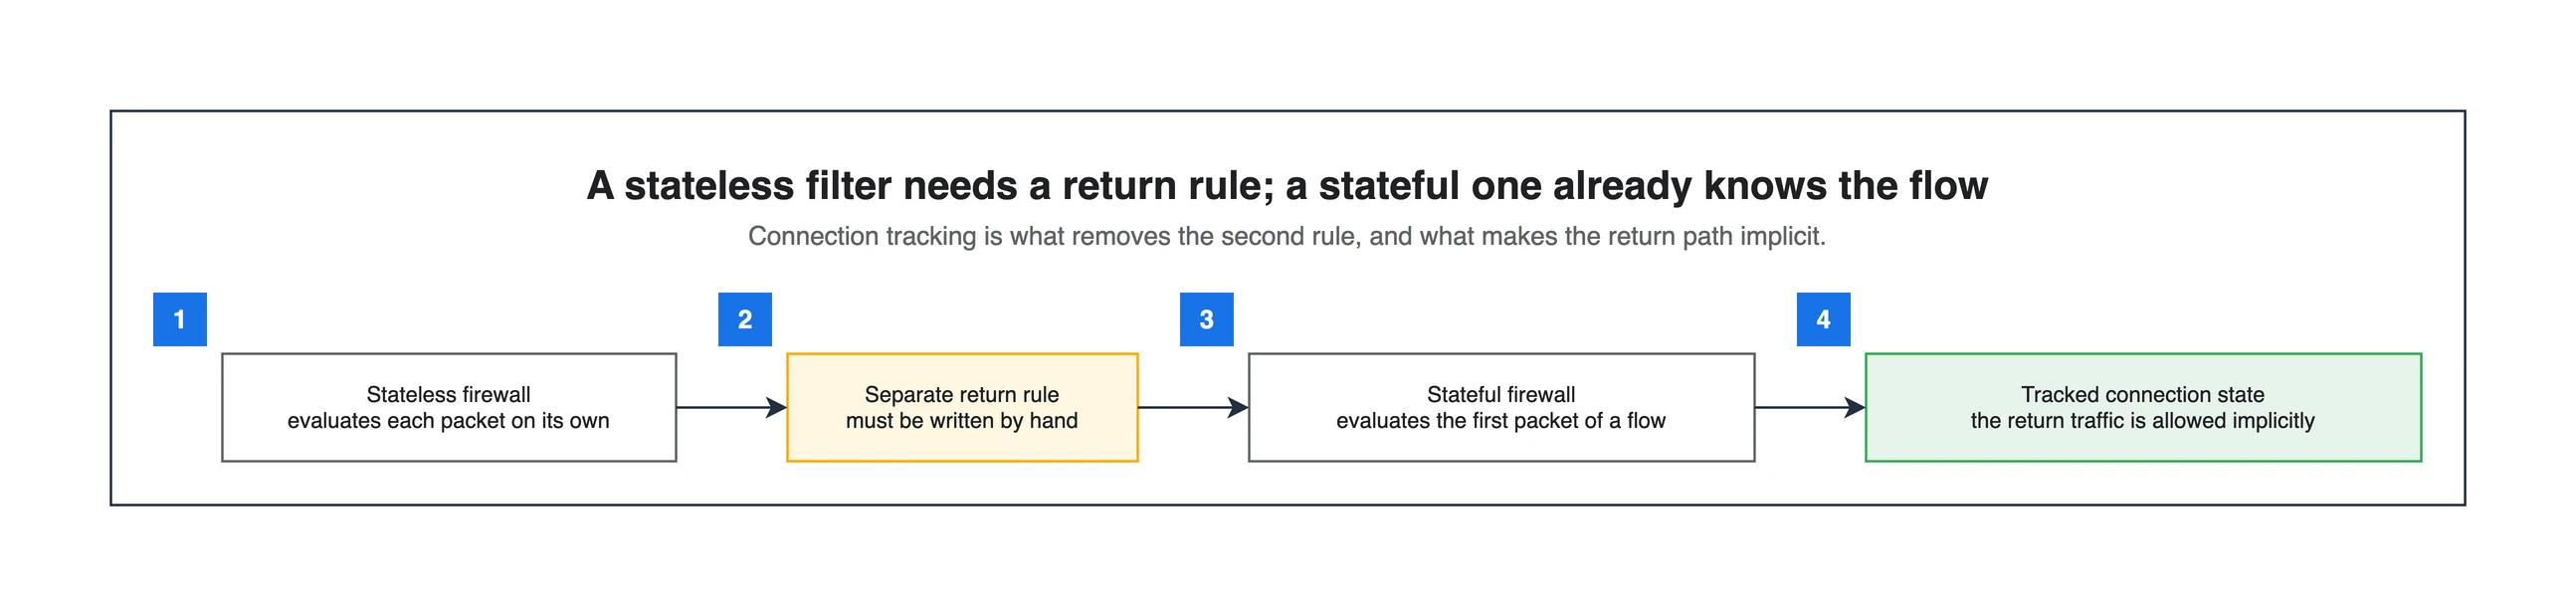Click the blue step 2 badge
Image resolution: width=2576 pixels, height=616 pixels.
(745, 319)
